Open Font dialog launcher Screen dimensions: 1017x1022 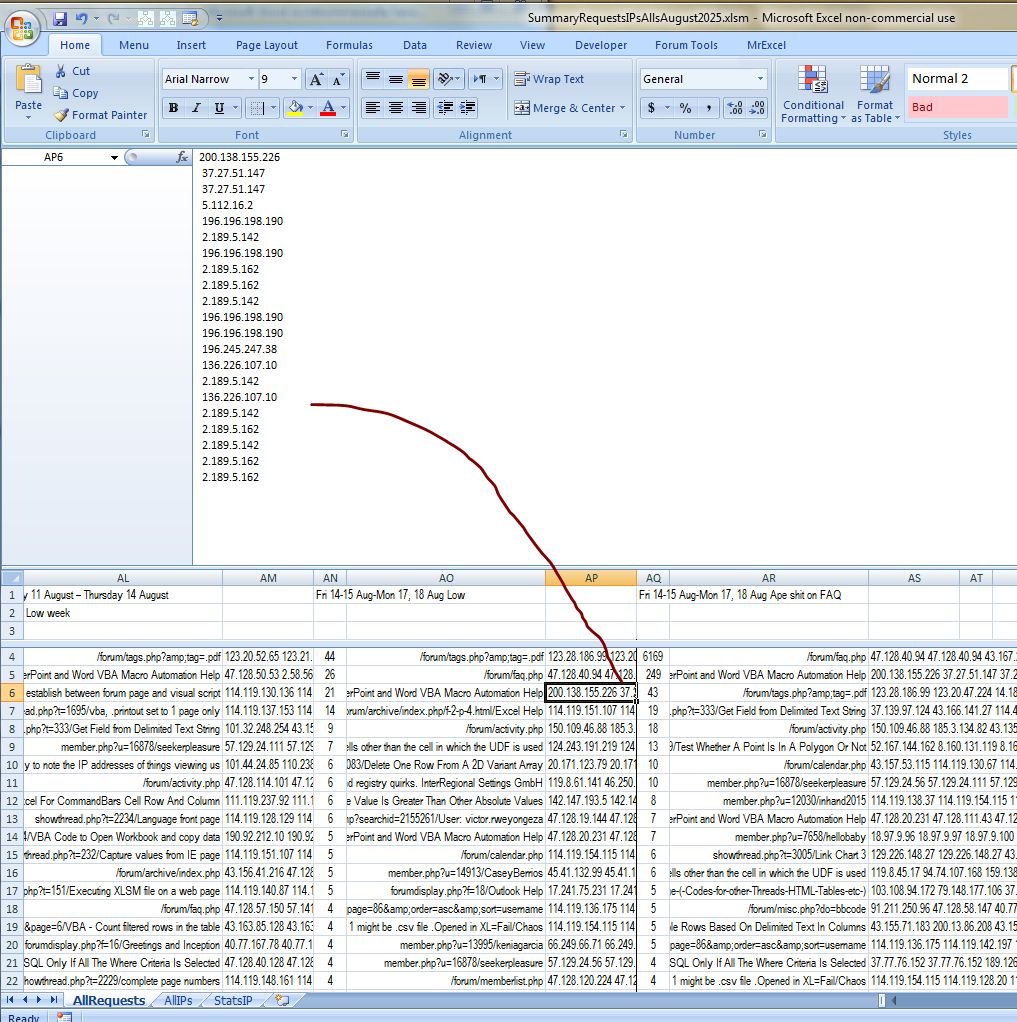(344, 134)
